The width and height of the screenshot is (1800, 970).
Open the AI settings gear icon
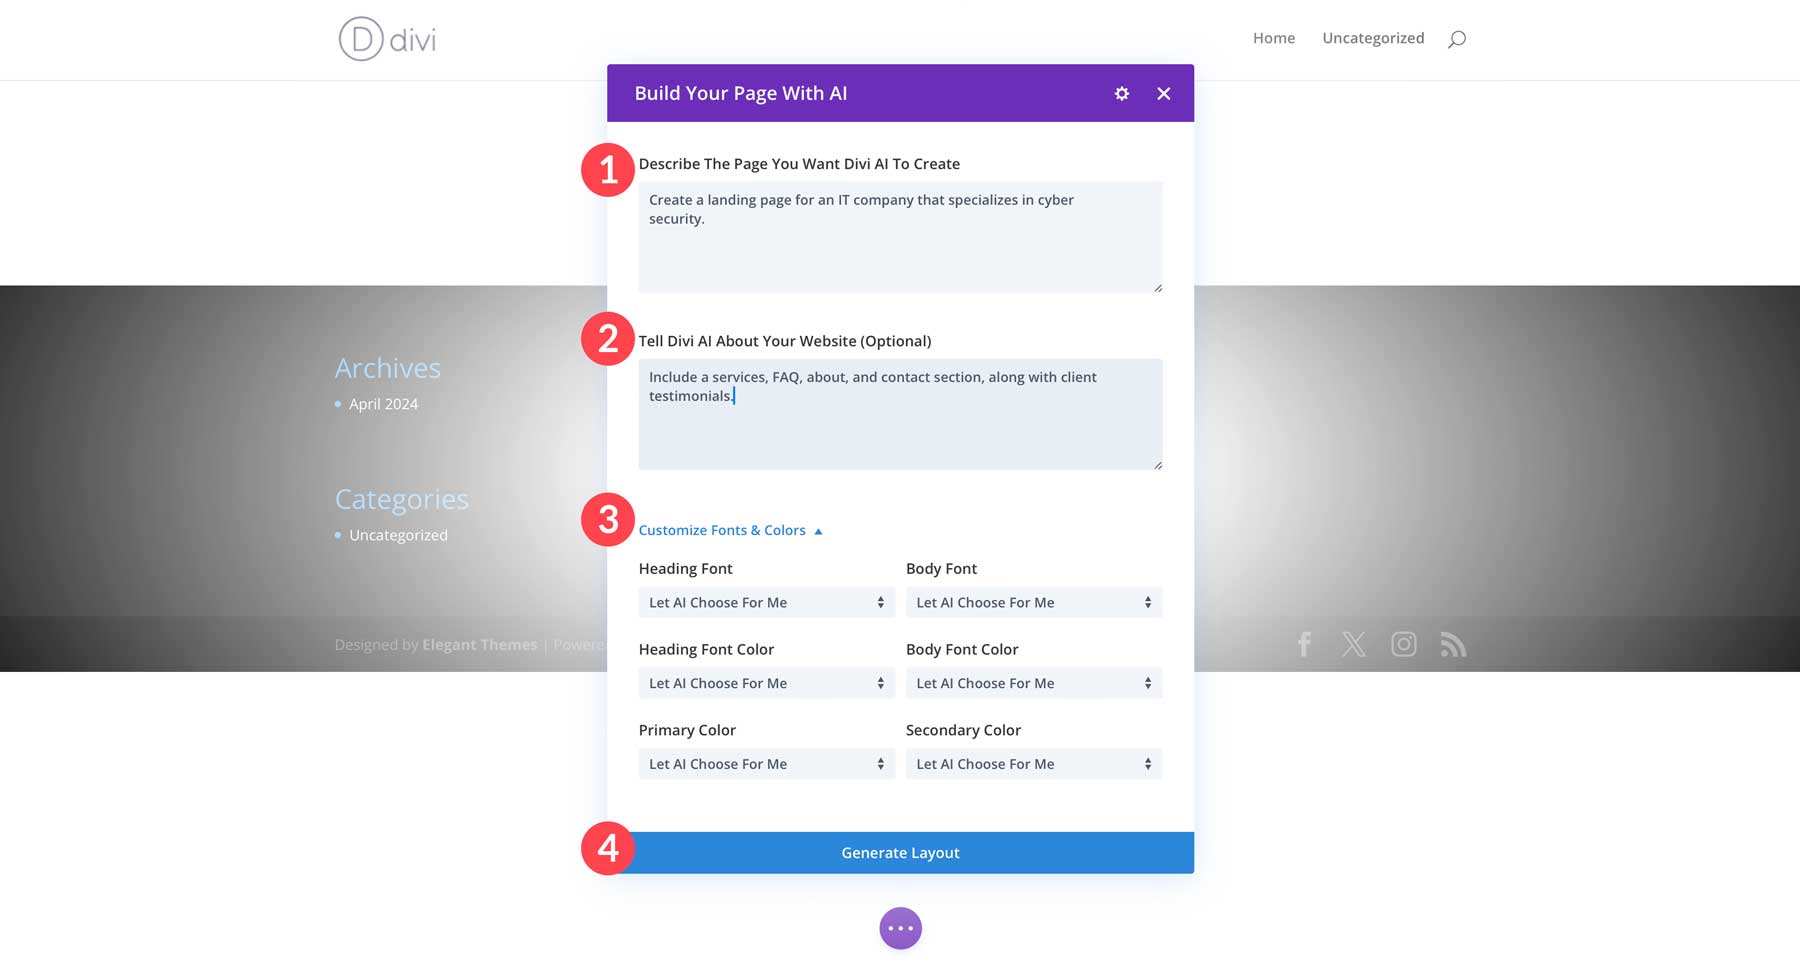[x=1120, y=93]
